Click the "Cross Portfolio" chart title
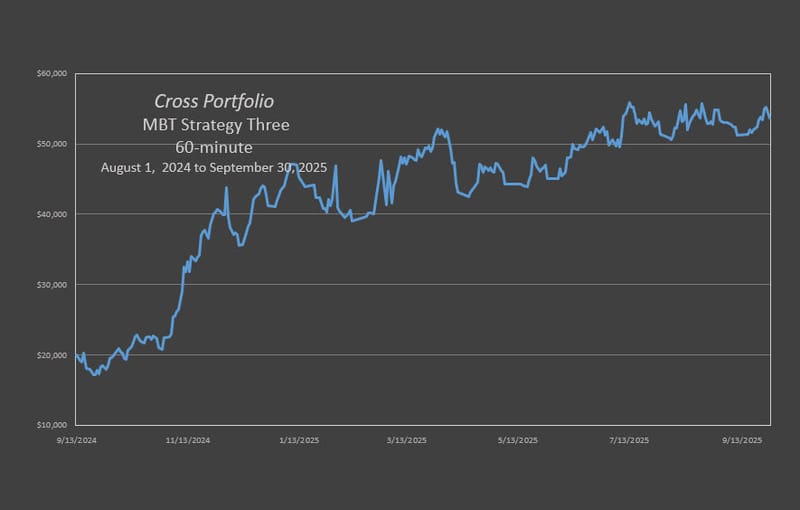The width and height of the screenshot is (800, 510). (x=214, y=102)
